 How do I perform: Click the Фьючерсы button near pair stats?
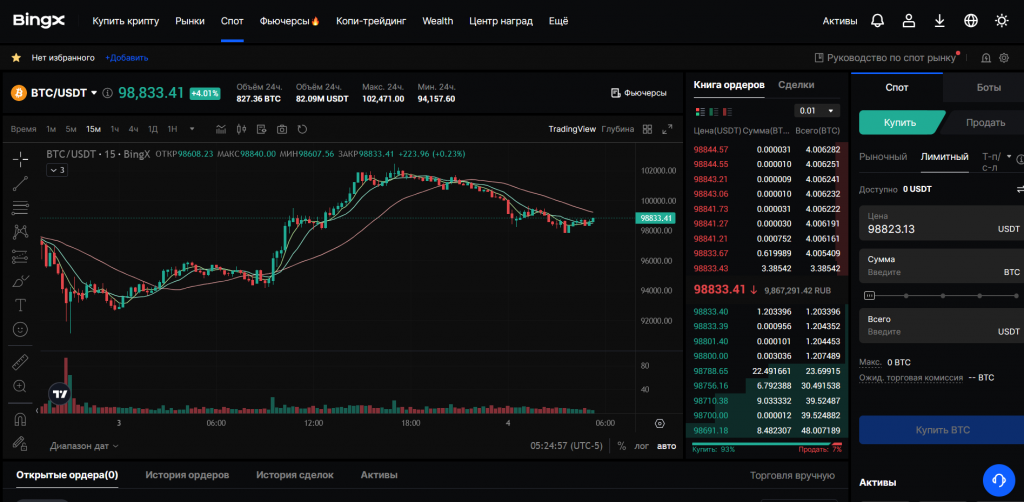[x=639, y=93]
